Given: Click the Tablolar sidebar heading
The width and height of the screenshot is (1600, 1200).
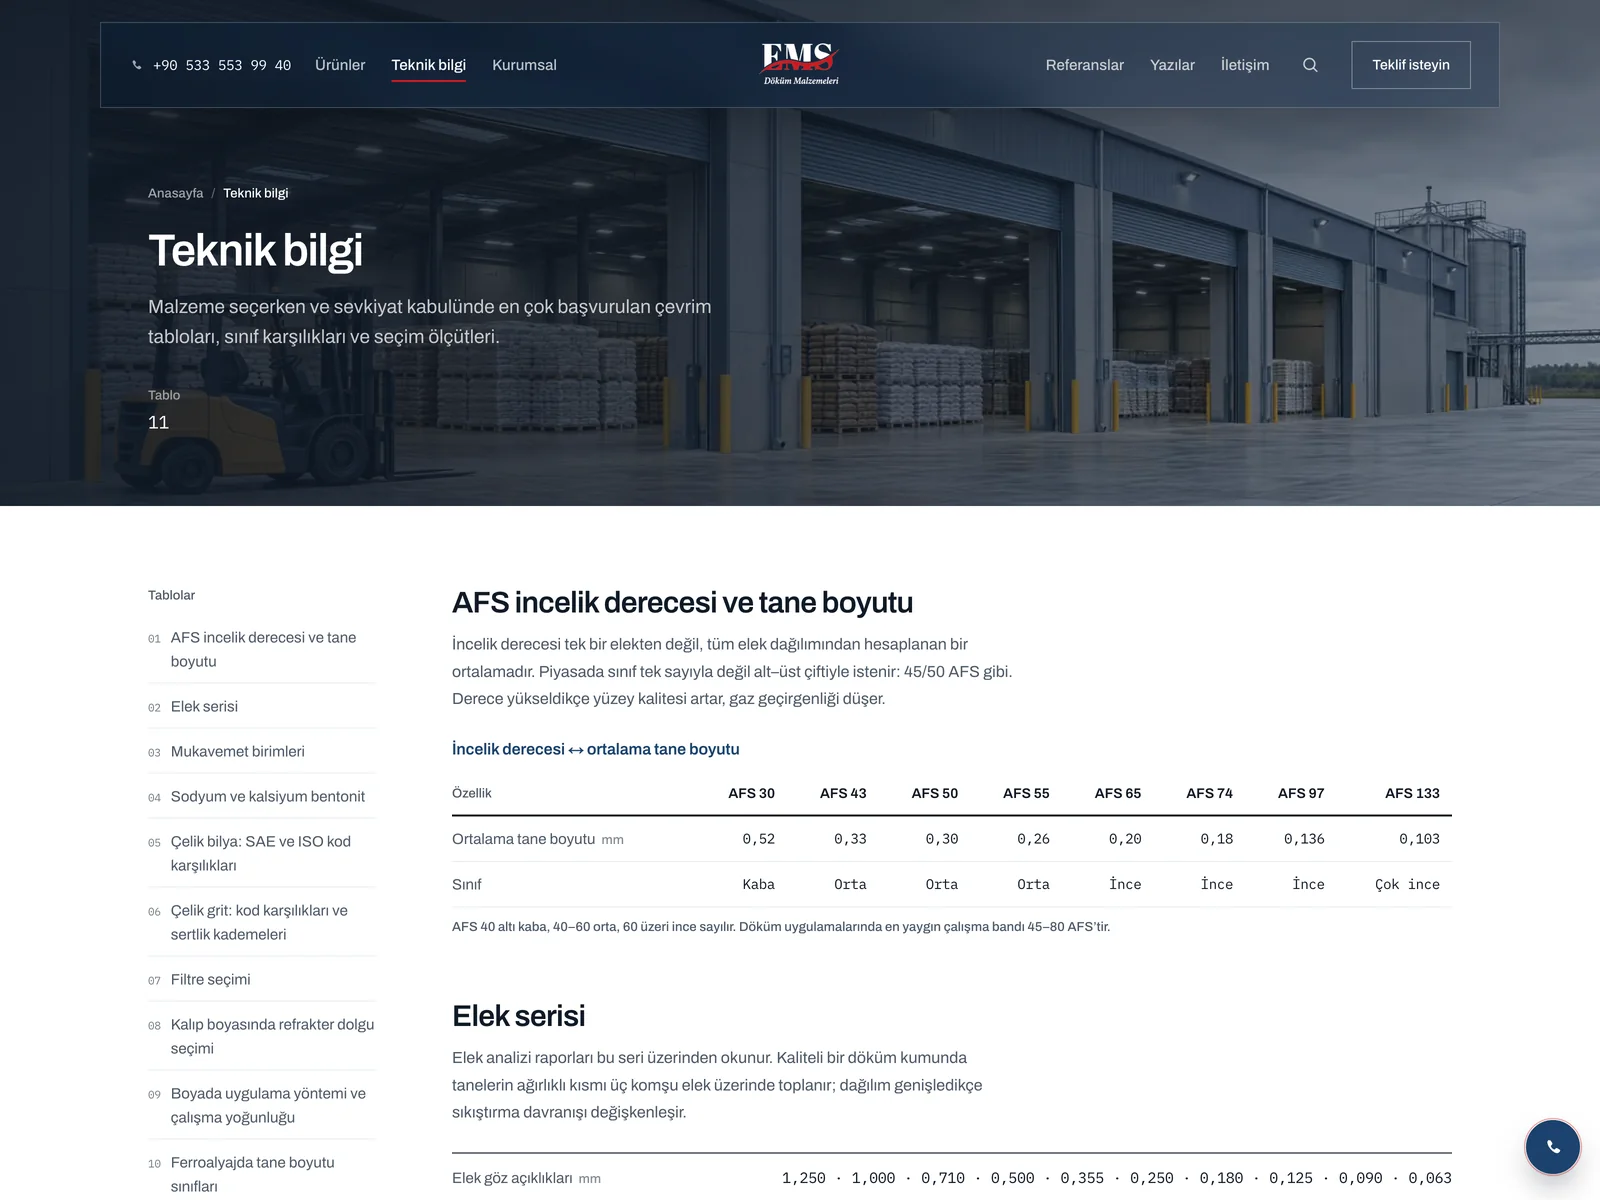Looking at the screenshot, I should (x=171, y=595).
